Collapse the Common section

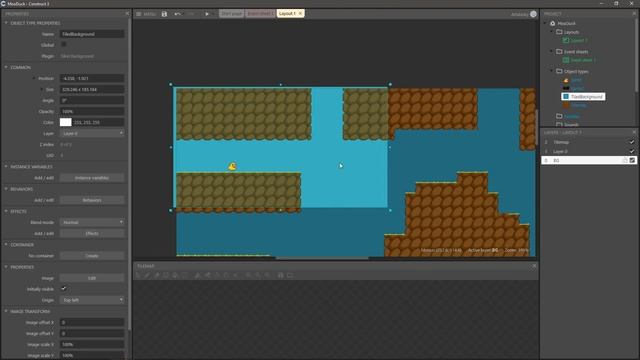point(6,67)
